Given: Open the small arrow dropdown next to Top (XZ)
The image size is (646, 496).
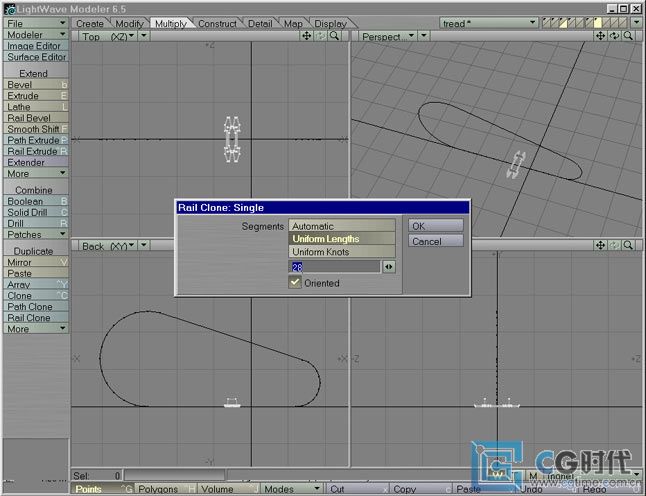Looking at the screenshot, I should point(144,36).
